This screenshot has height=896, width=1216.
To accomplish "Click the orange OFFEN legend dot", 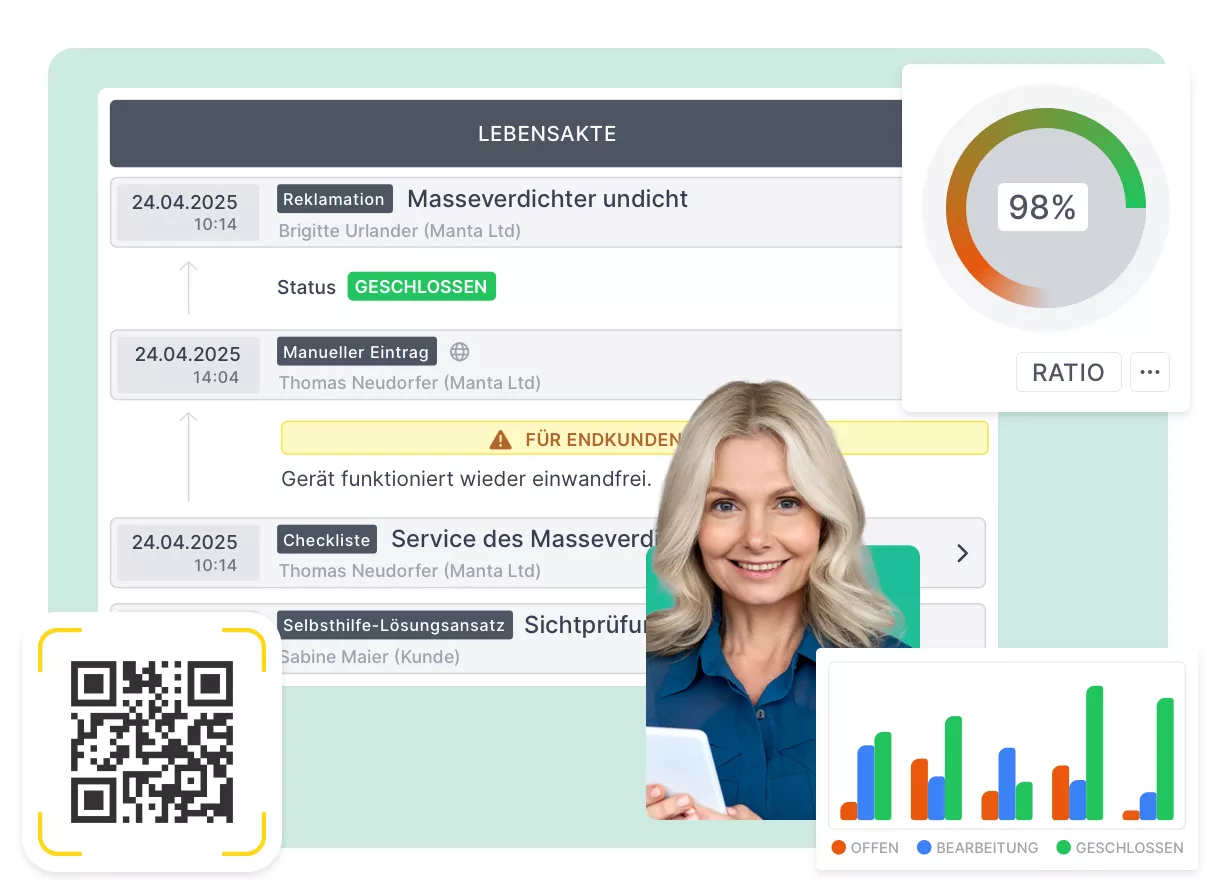I will (x=839, y=847).
